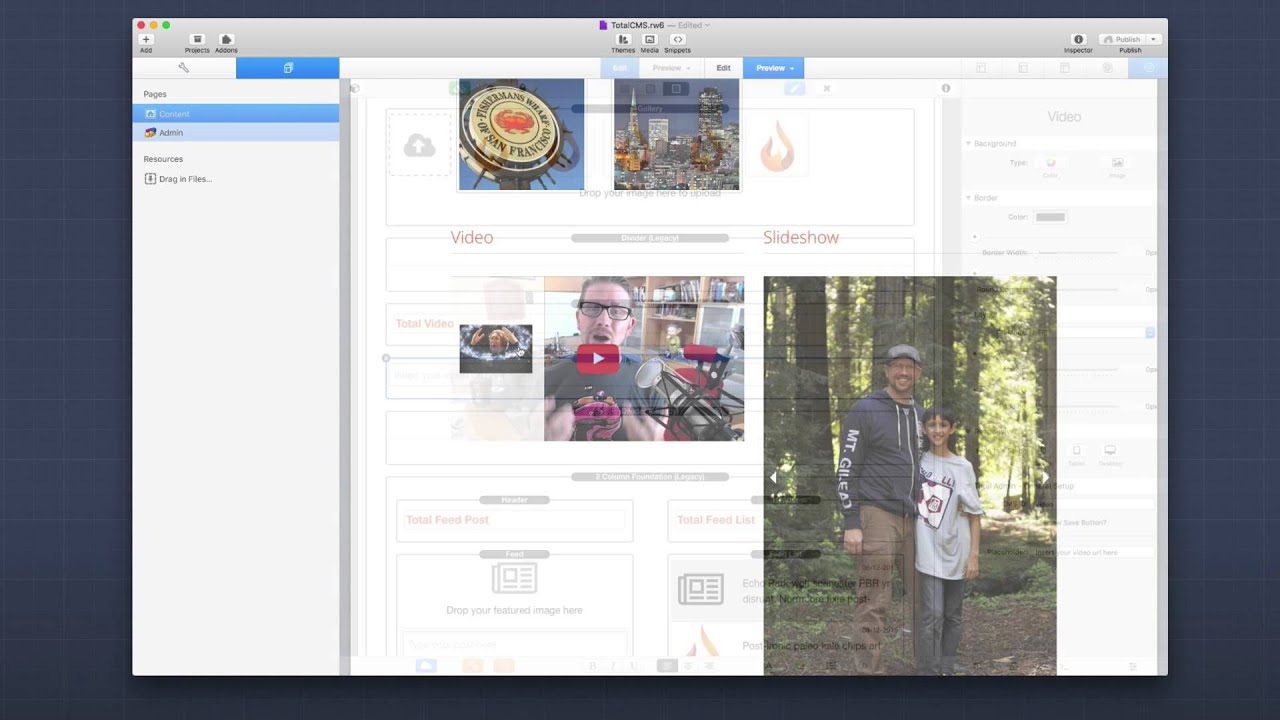
Task: Select the Fisherman's Wharf sign thumbnail
Action: click(521, 134)
